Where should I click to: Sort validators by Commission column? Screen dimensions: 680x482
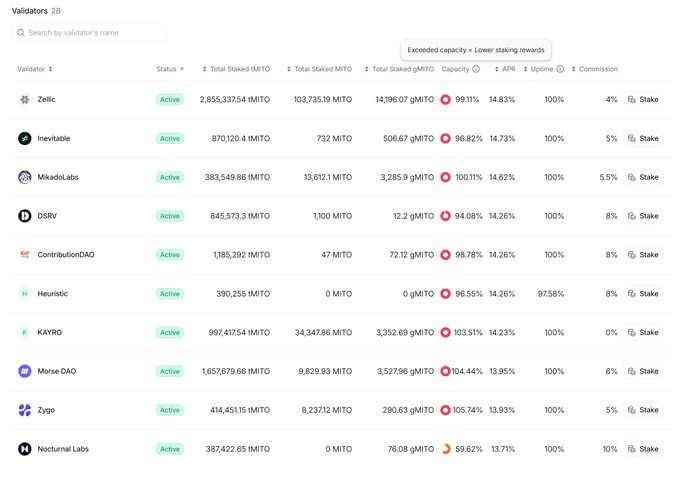point(596,69)
